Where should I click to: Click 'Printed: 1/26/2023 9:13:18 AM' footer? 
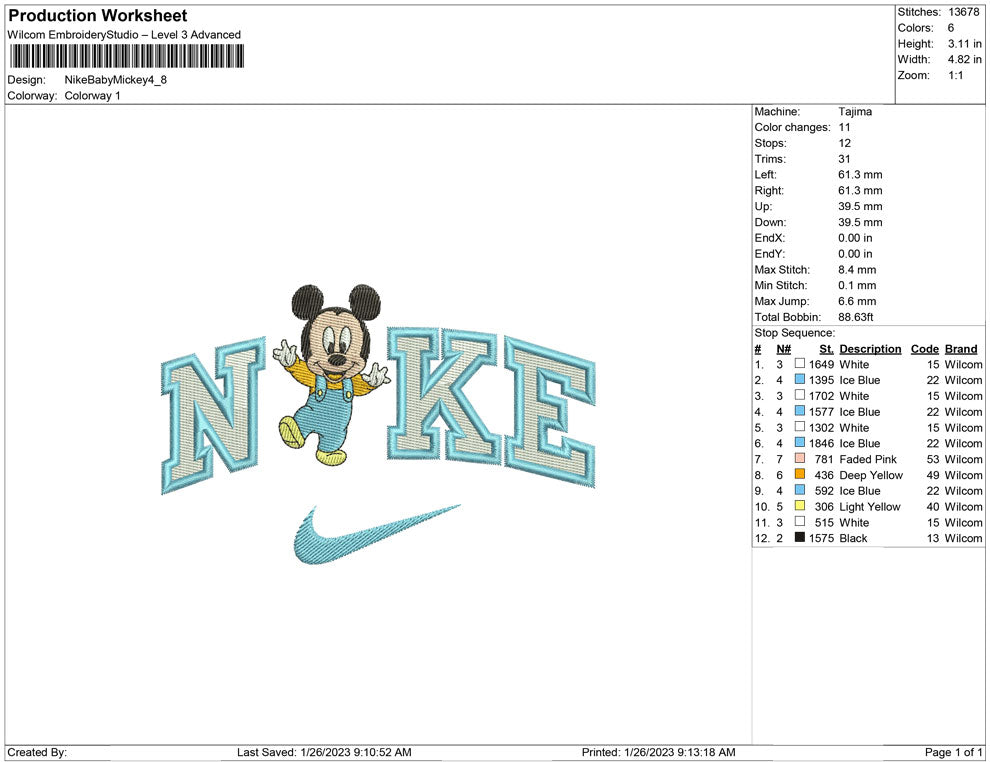point(659,752)
